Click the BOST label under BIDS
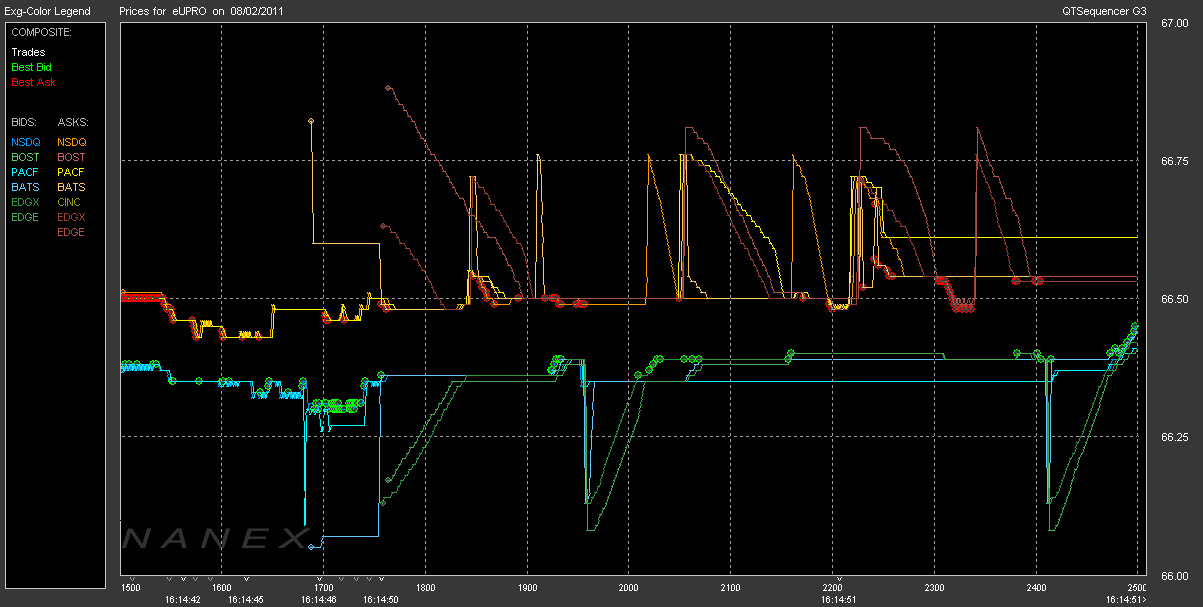 26,157
